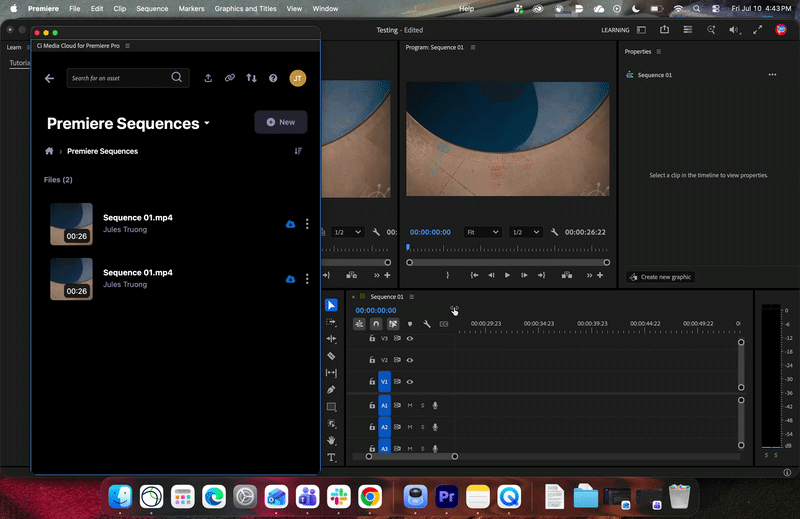The image size is (800, 519).
Task: Open the Fit zoom level dropdown
Action: [x=482, y=232]
